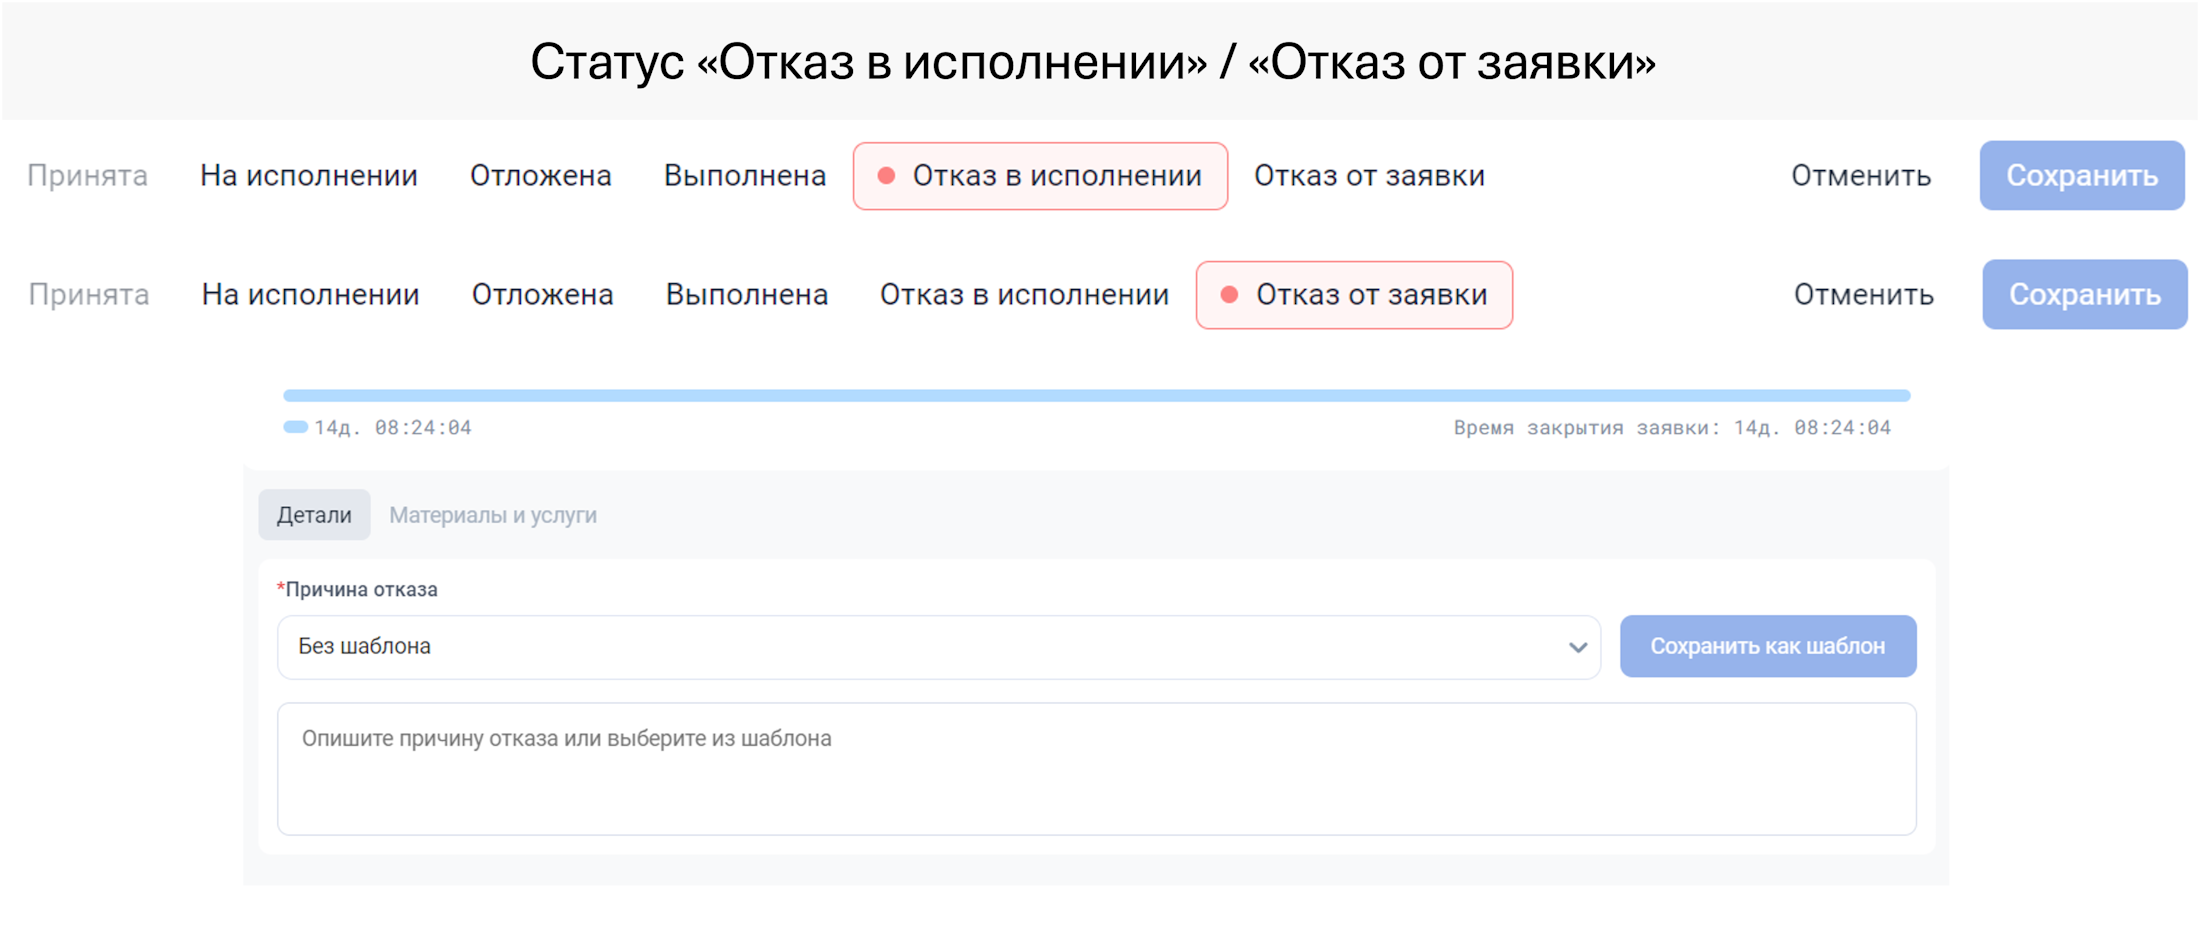Click "Отменить" in the upper status row
This screenshot has width=2200, height=933.
pos(1860,176)
